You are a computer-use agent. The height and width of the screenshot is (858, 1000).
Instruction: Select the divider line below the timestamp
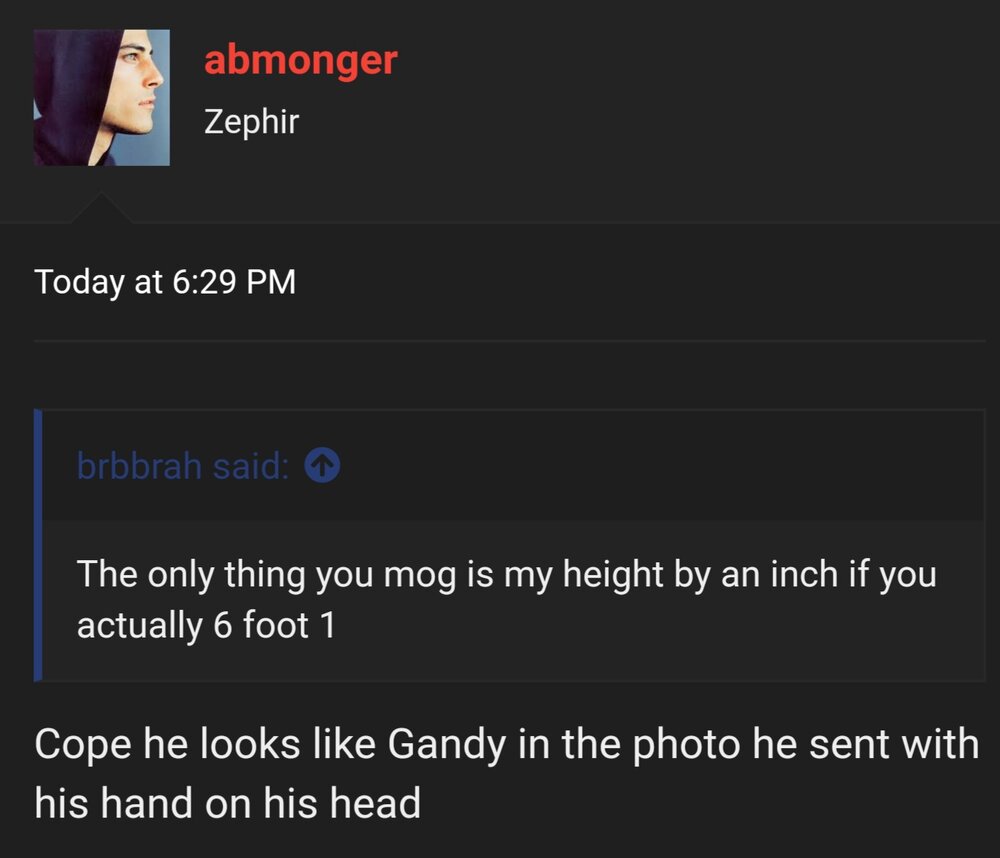510,341
